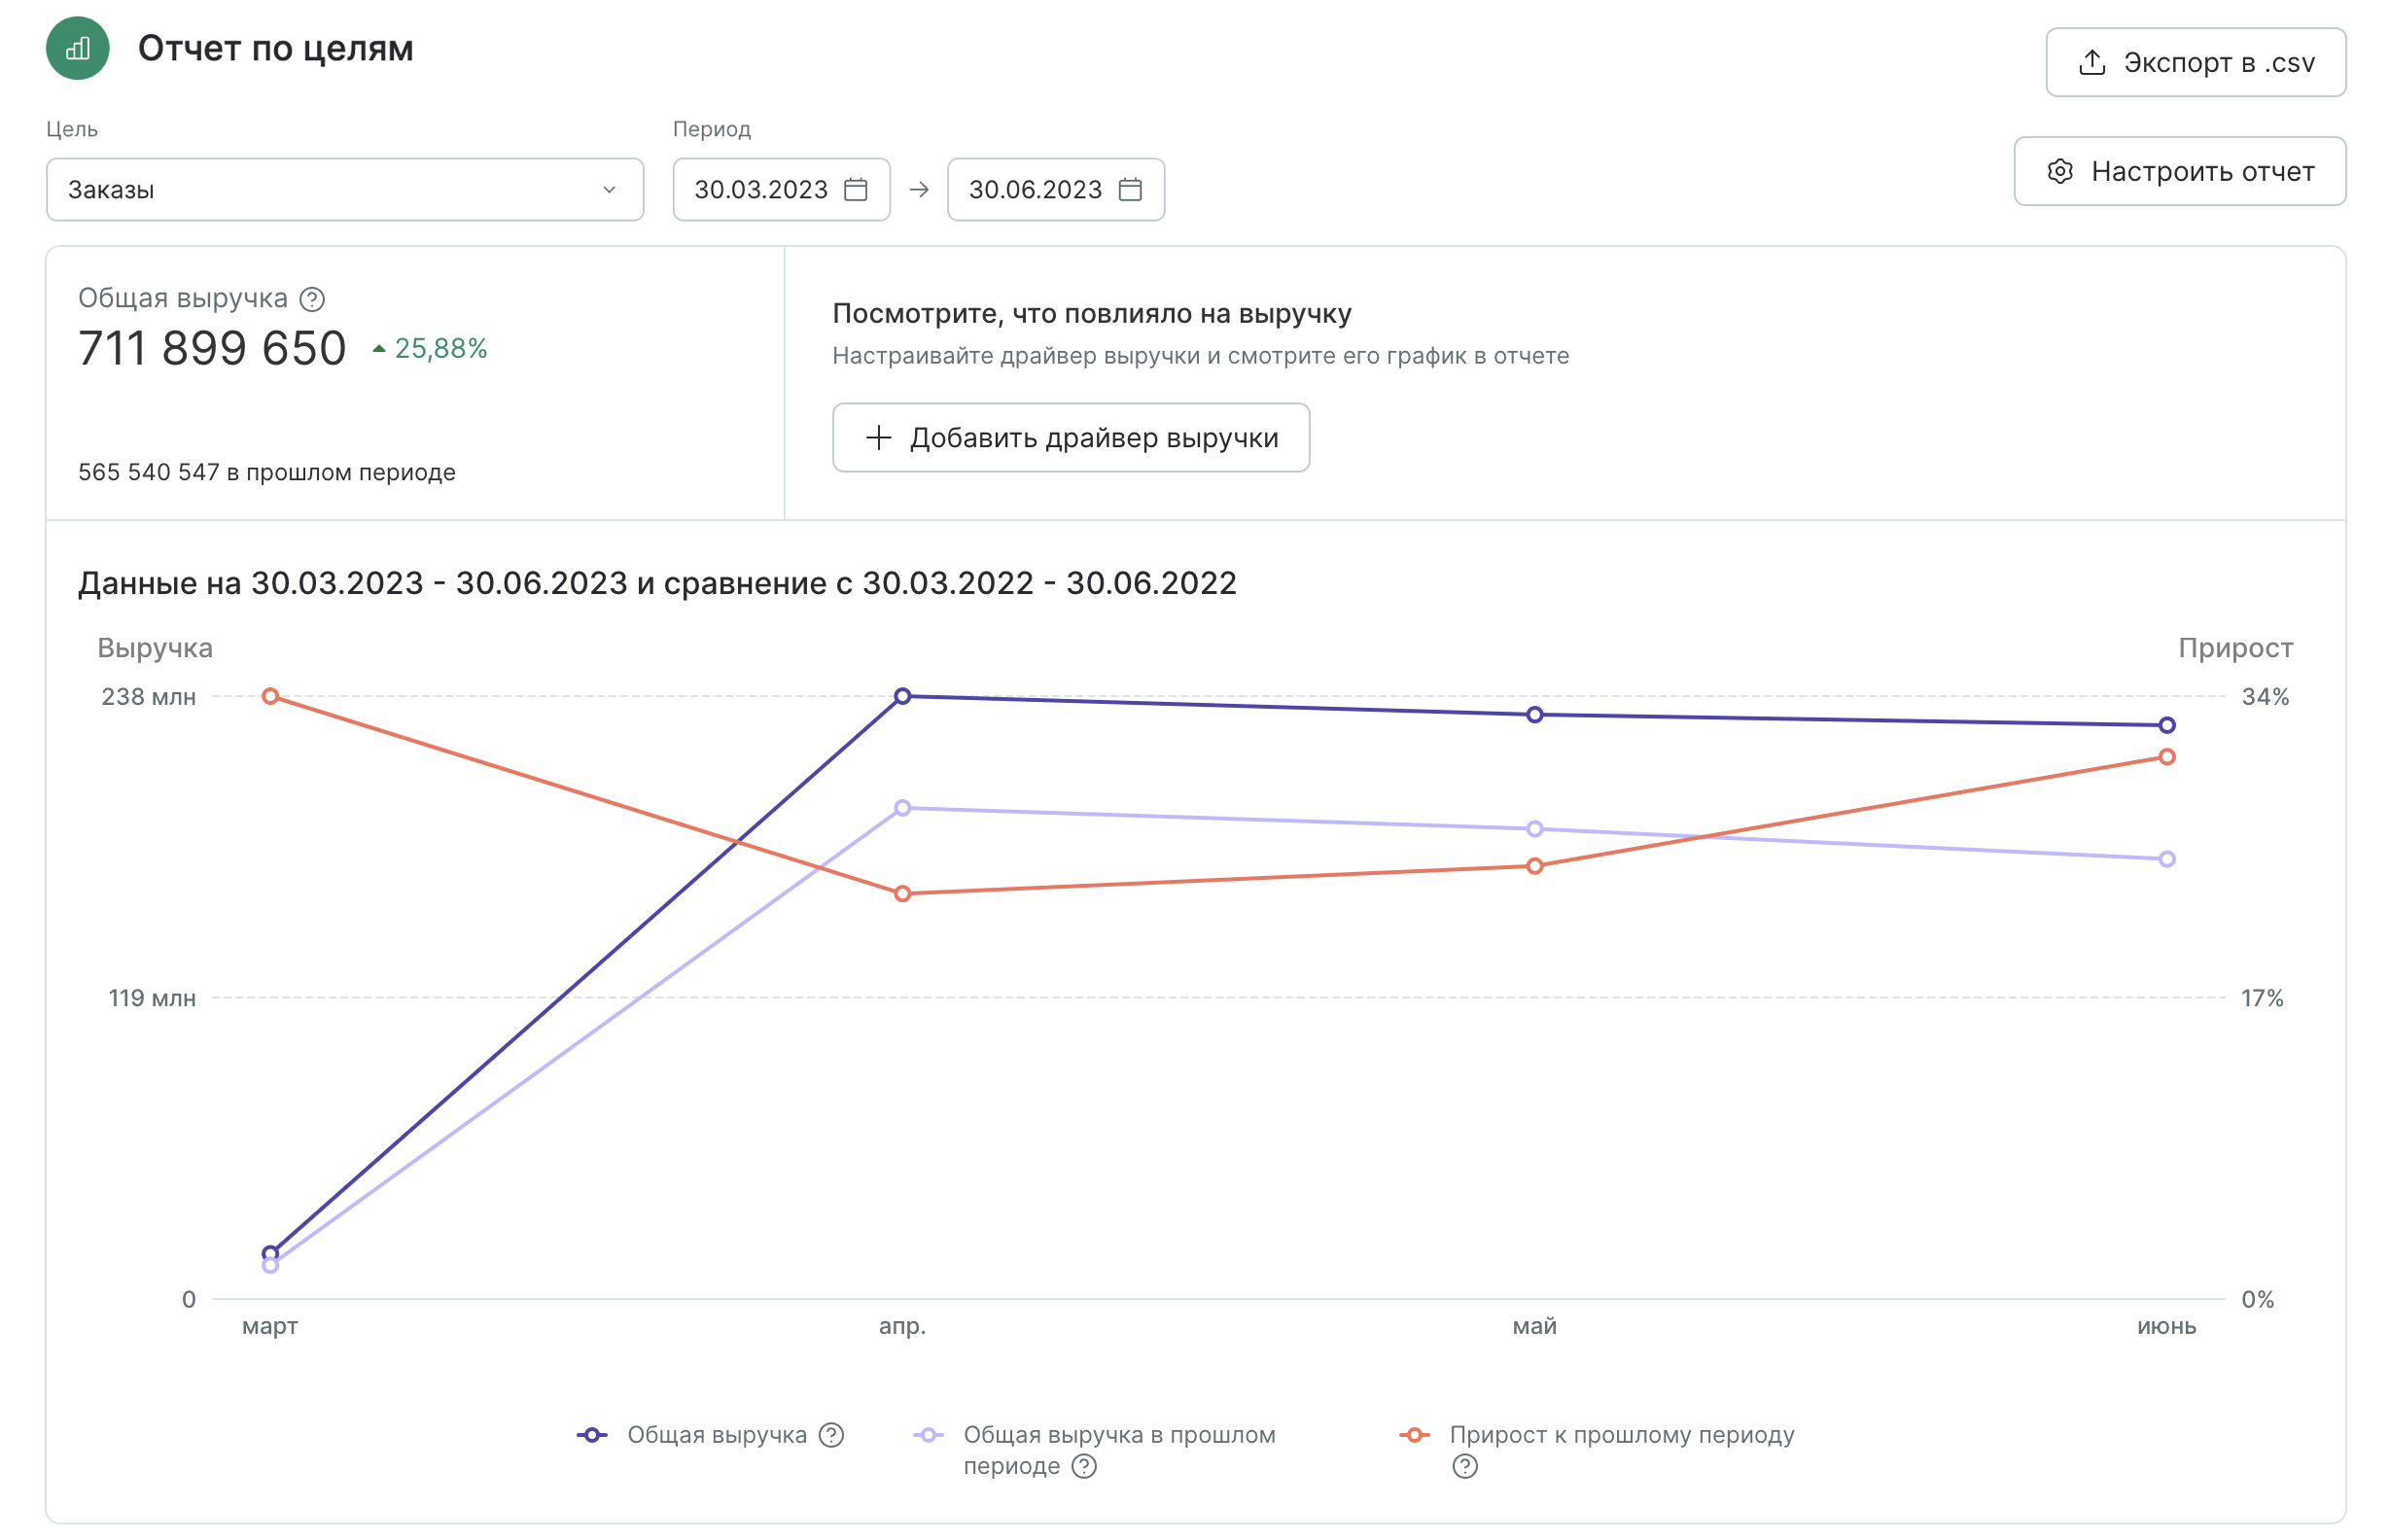
Task: Click the 34% growth axis value
Action: coord(2264,696)
